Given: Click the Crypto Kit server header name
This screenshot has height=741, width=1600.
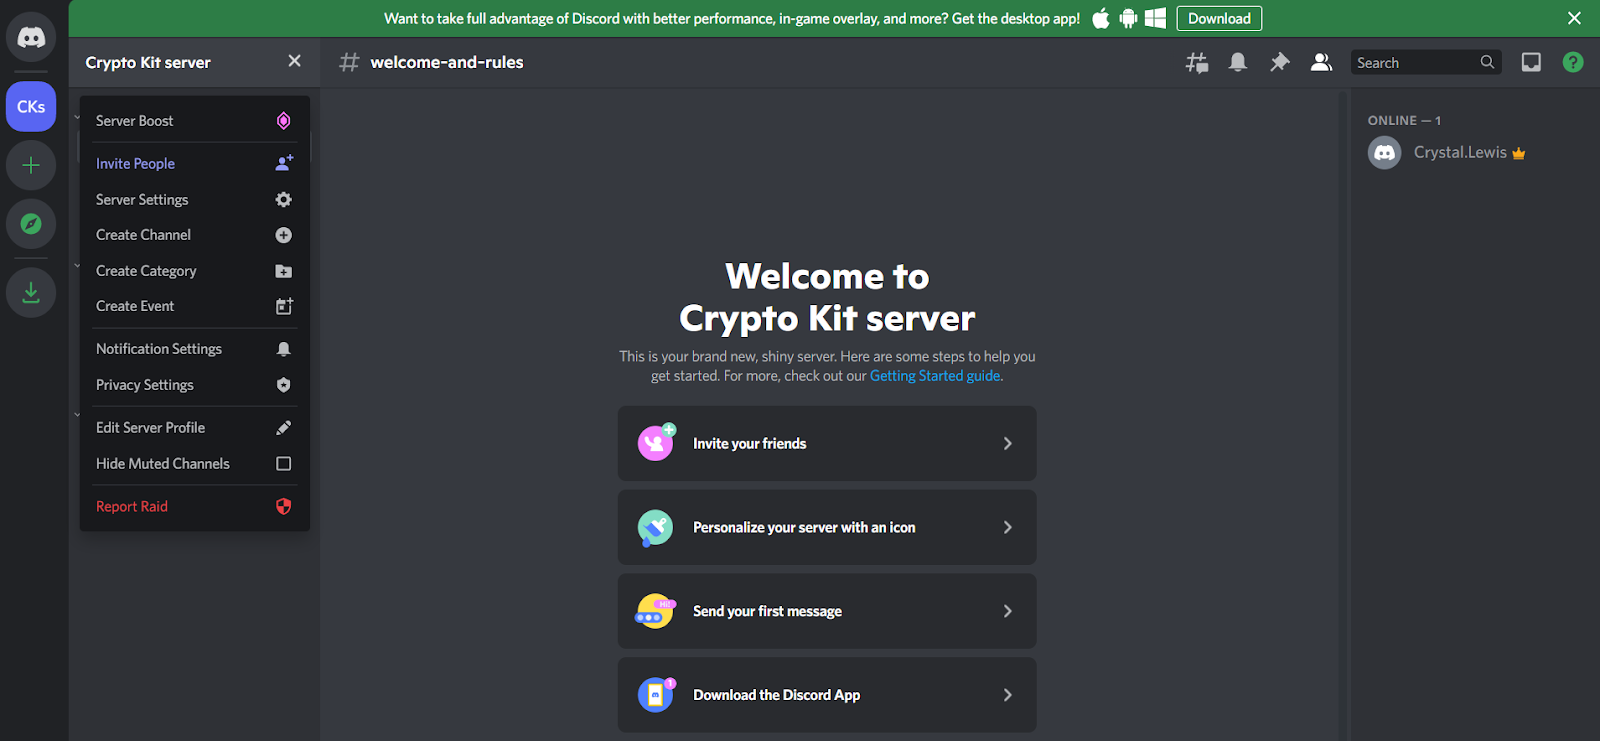Looking at the screenshot, I should 148,62.
